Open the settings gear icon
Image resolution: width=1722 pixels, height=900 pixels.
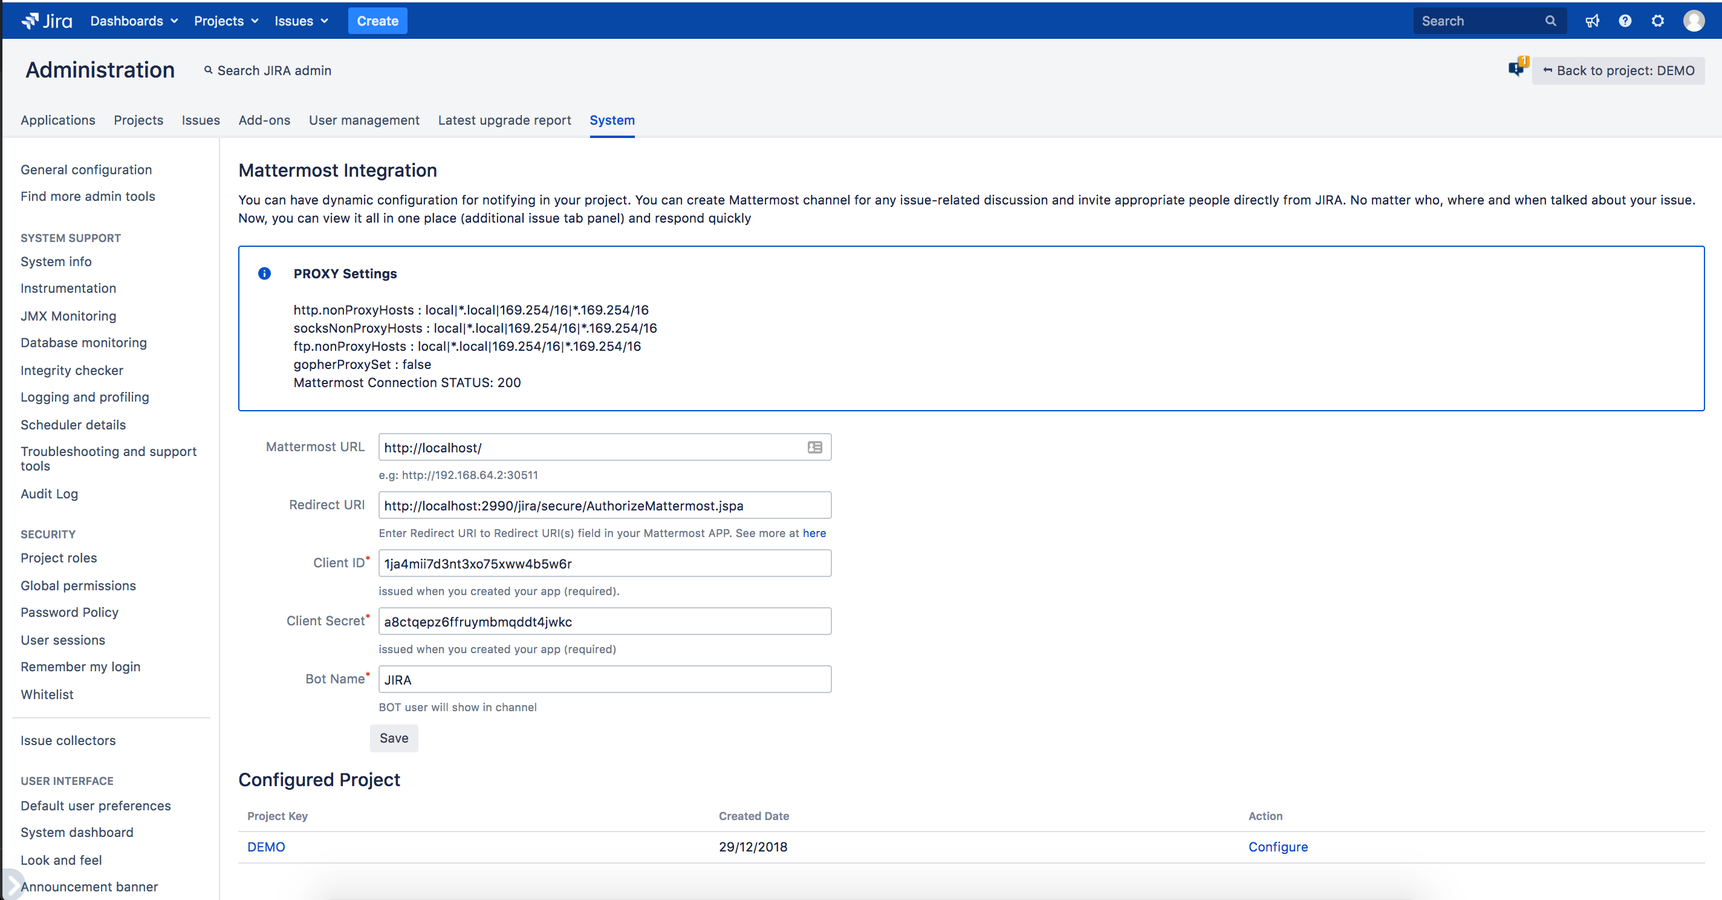[x=1658, y=21]
